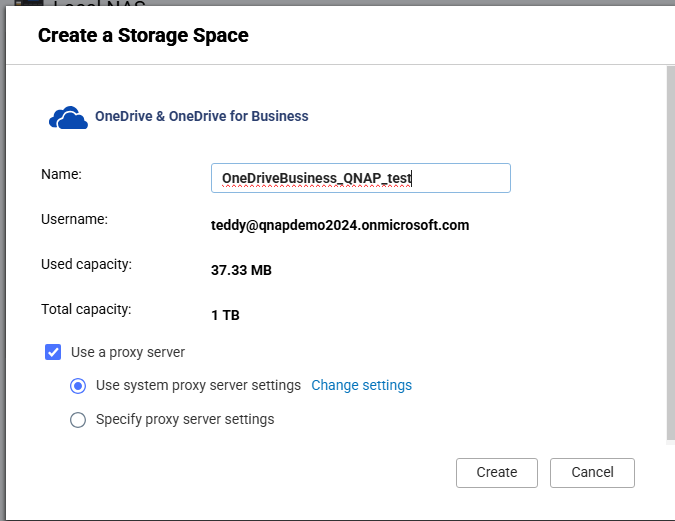The image size is (675, 521).
Task: Click the OneDrive & OneDrive for Business heading
Action: click(x=201, y=116)
